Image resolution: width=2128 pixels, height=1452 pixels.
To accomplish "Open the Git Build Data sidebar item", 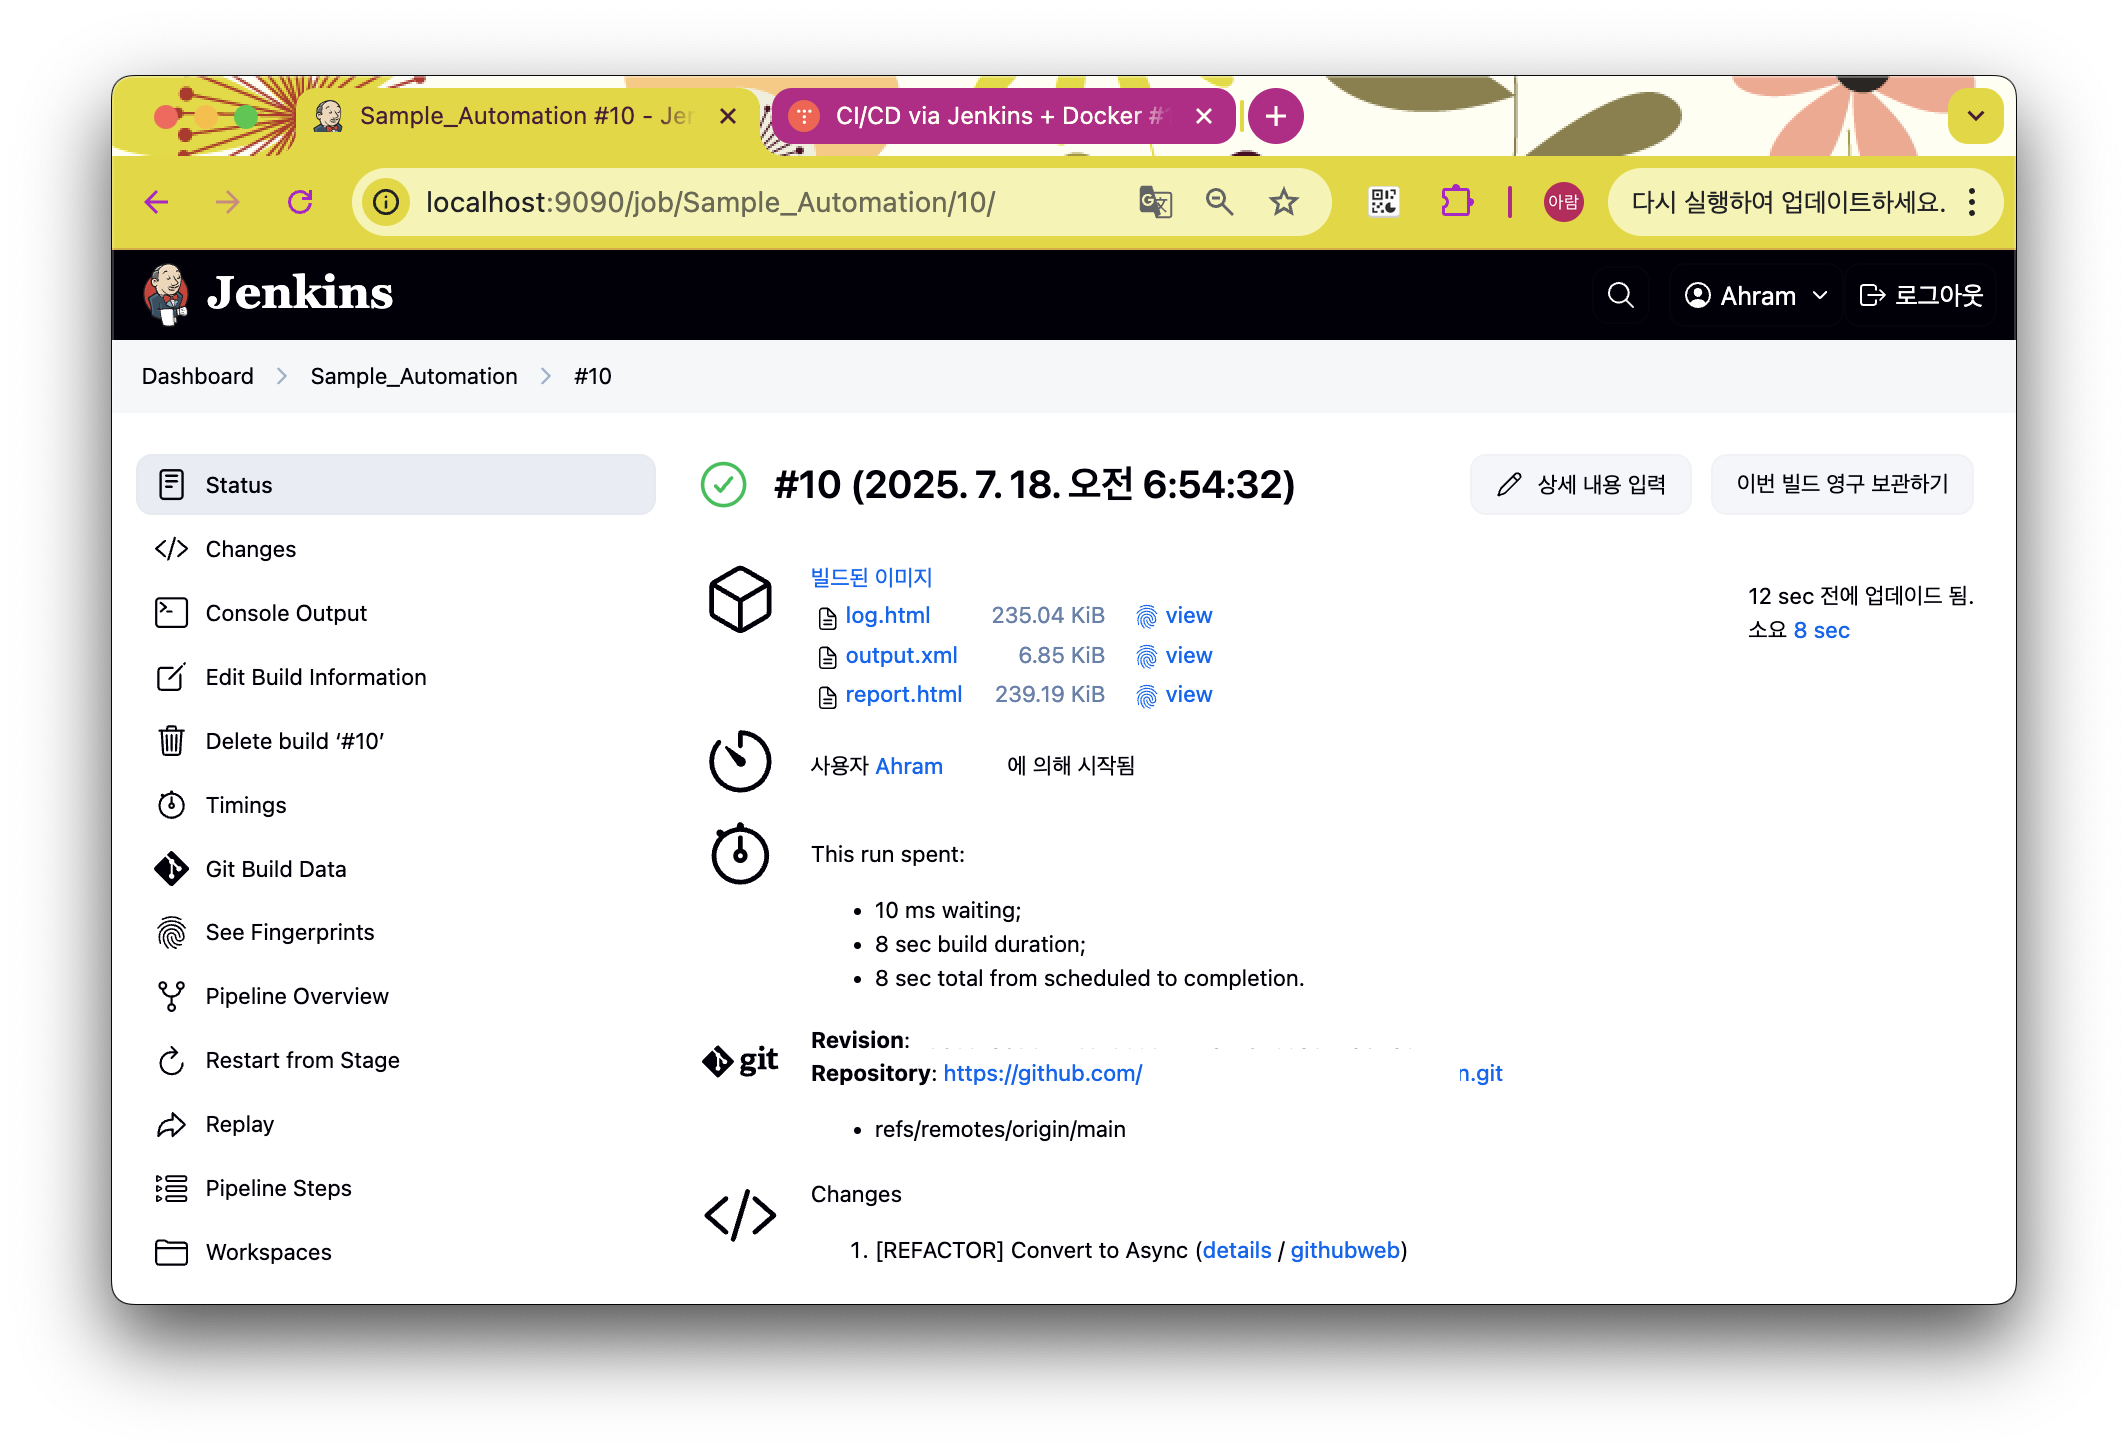I will click(275, 869).
